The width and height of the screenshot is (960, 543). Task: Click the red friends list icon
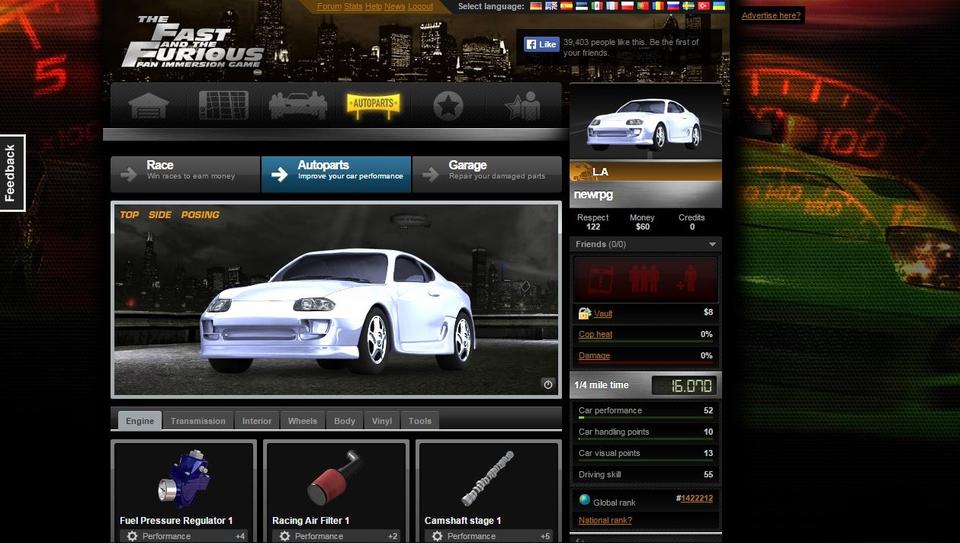(x=601, y=279)
